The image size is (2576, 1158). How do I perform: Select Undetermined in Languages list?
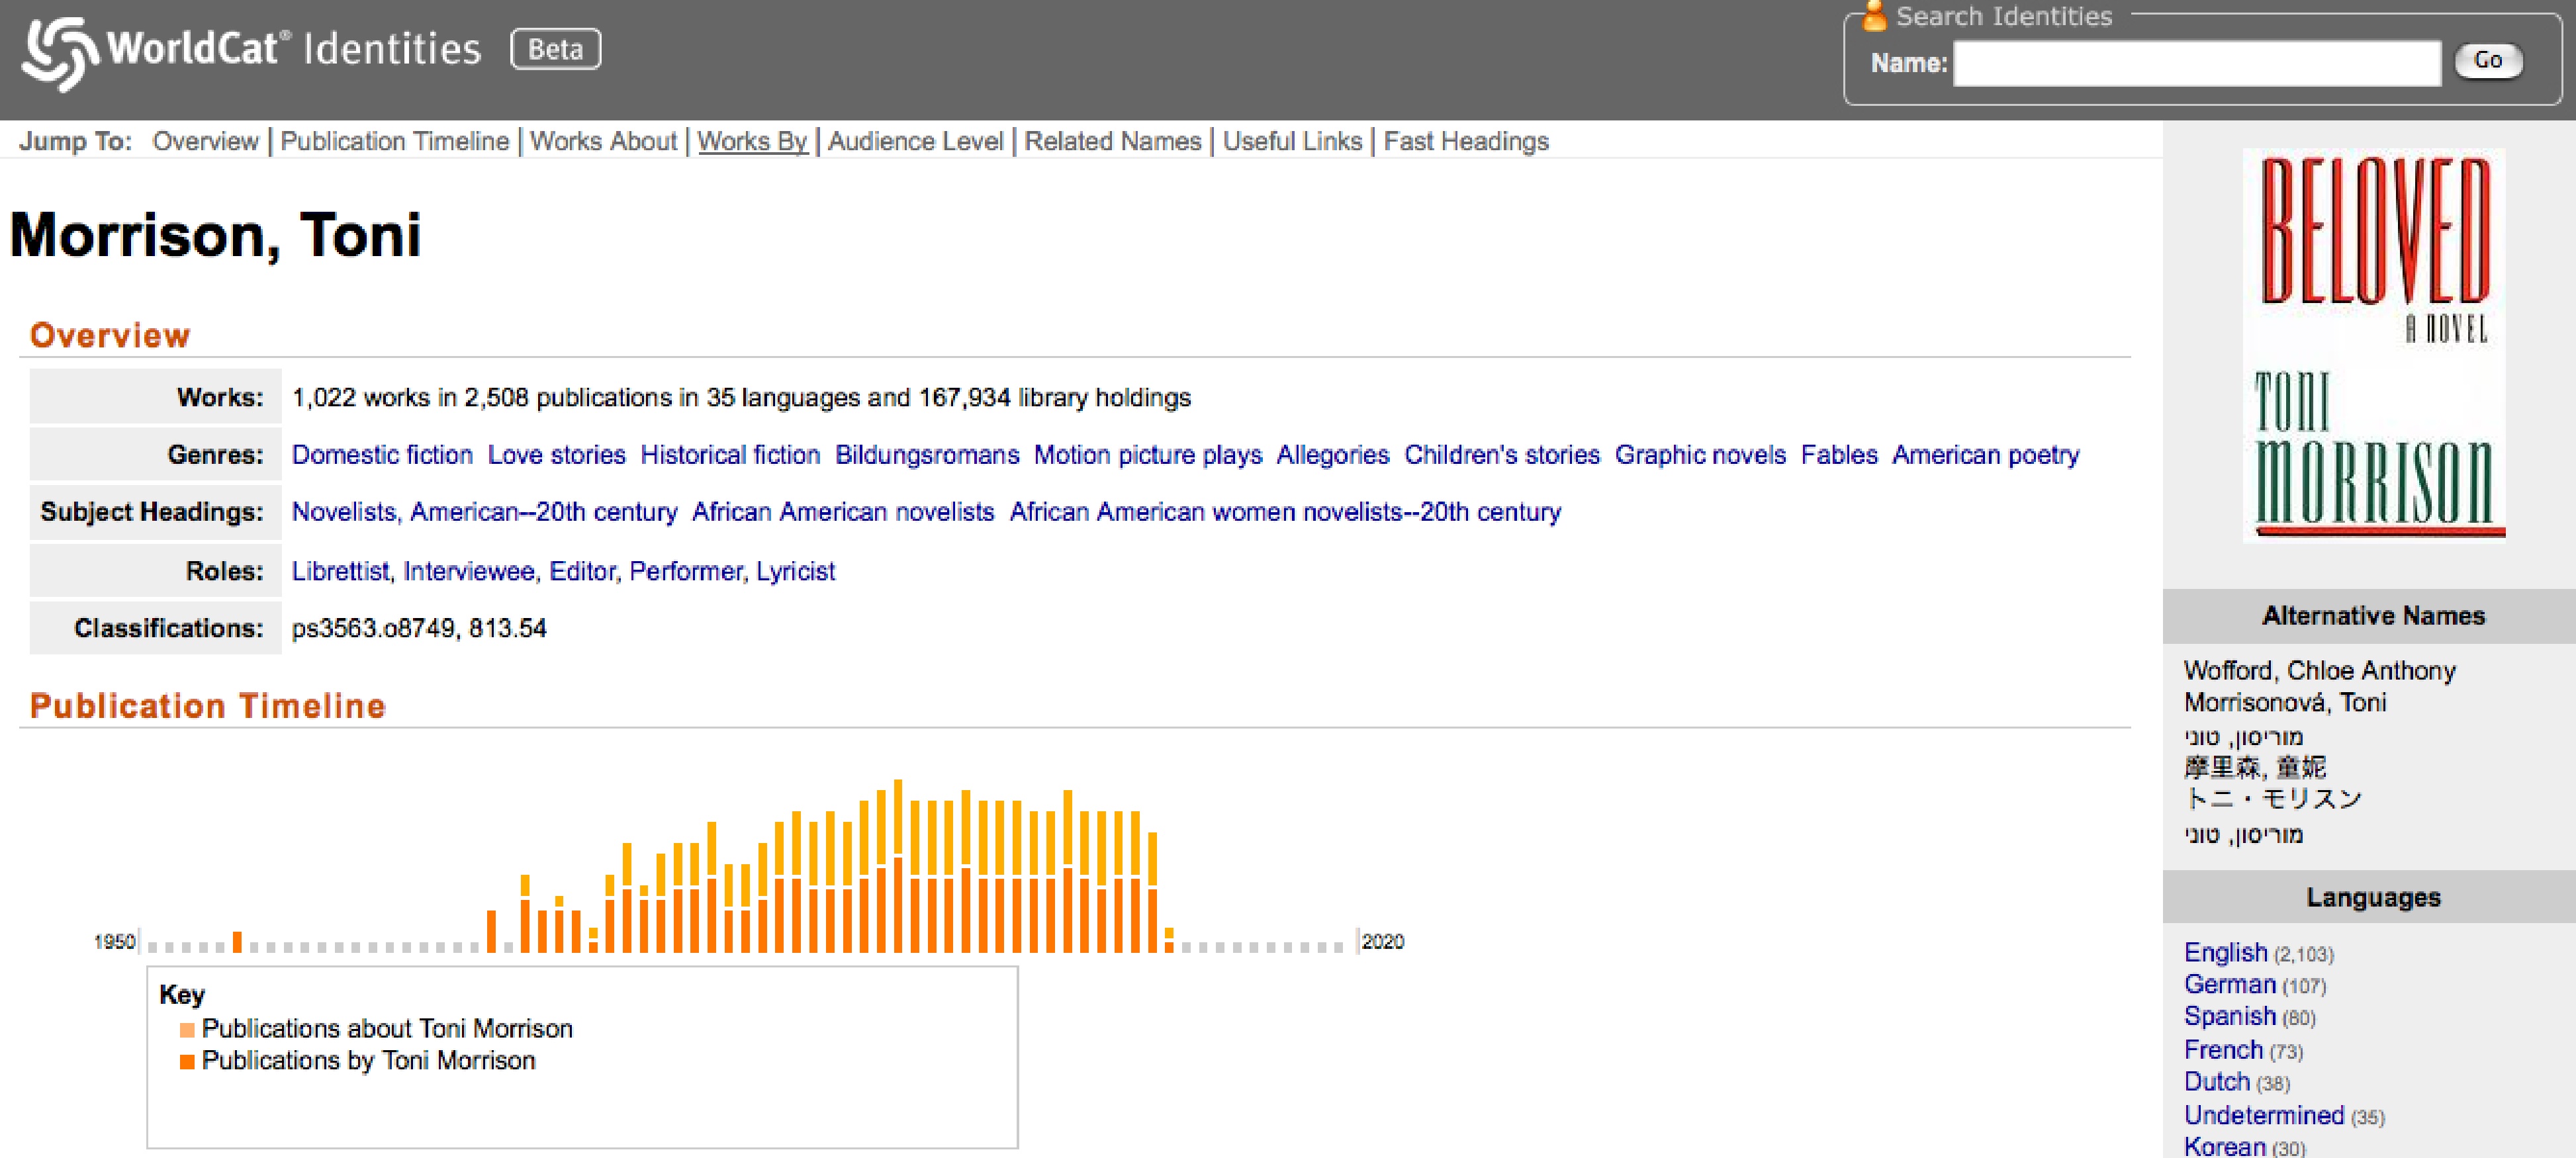tap(2264, 1115)
